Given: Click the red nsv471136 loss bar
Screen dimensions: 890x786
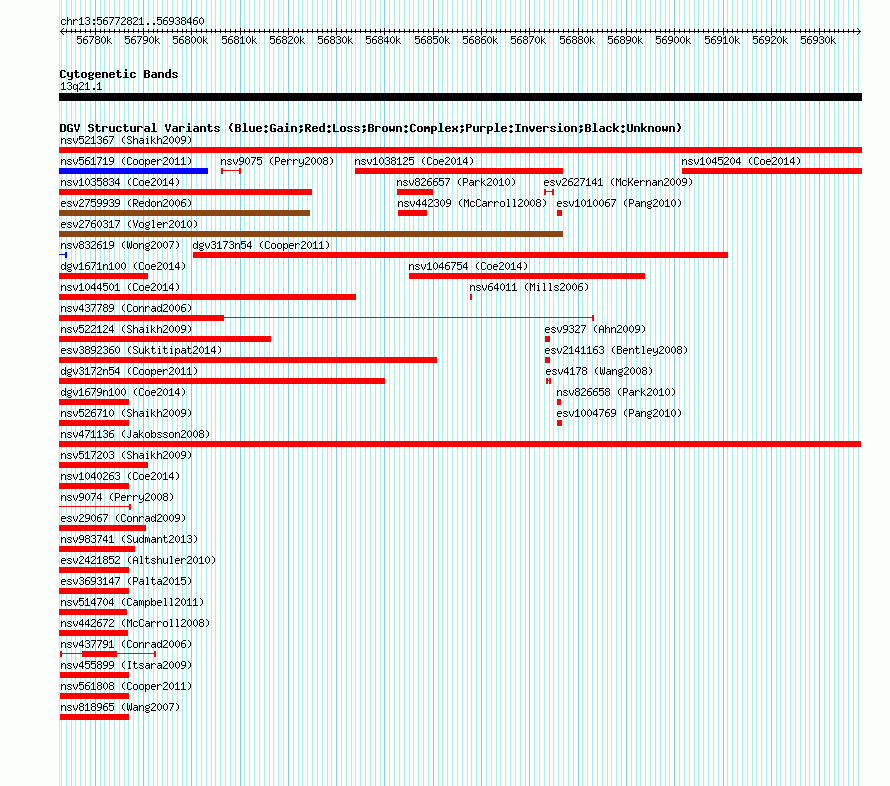Looking at the screenshot, I should pos(460,444).
